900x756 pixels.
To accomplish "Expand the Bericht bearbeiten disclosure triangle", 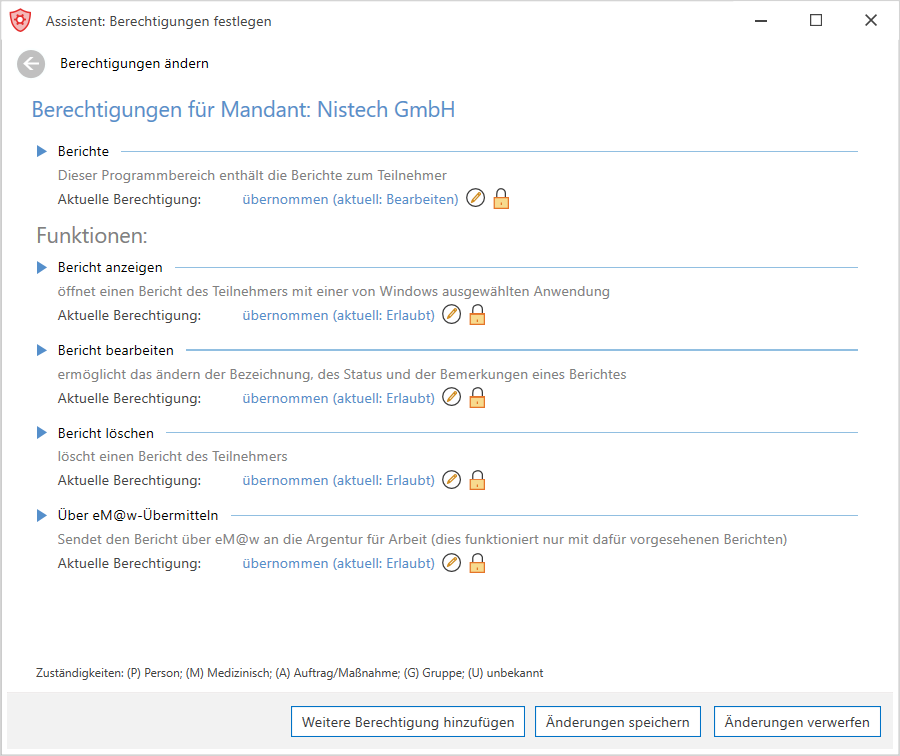I will point(41,350).
